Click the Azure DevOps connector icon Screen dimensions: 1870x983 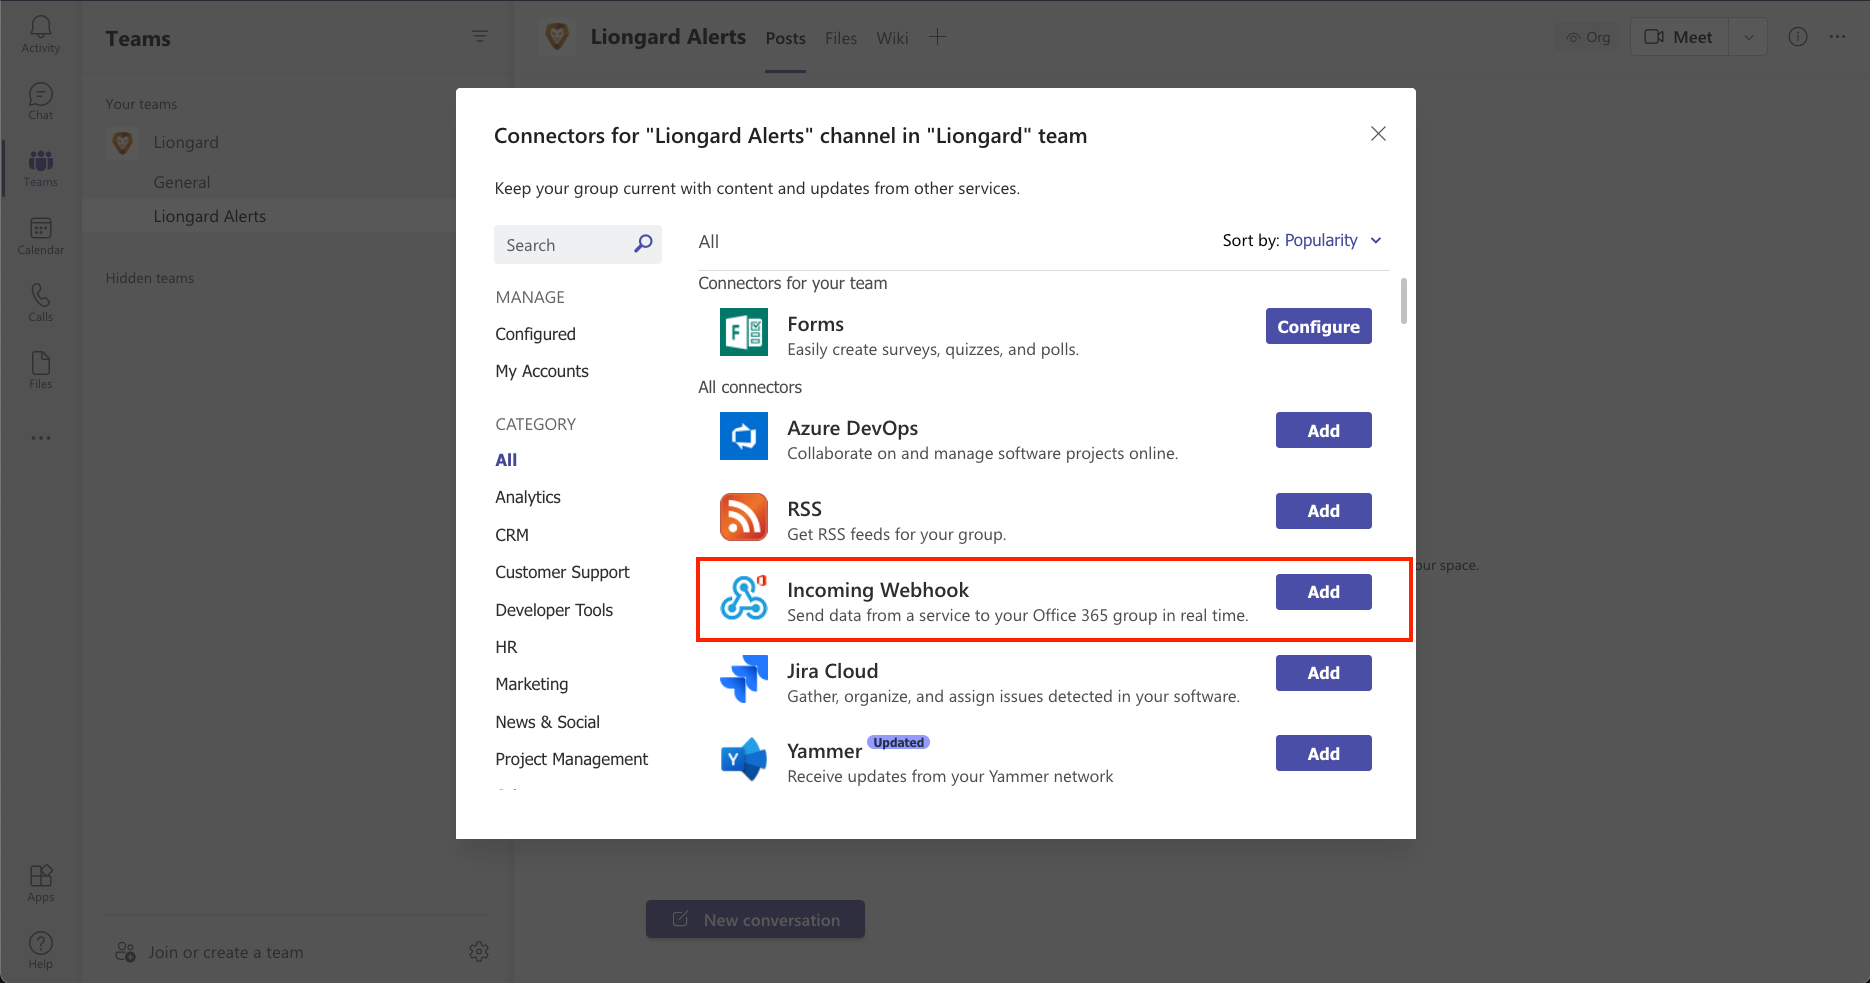click(x=744, y=436)
